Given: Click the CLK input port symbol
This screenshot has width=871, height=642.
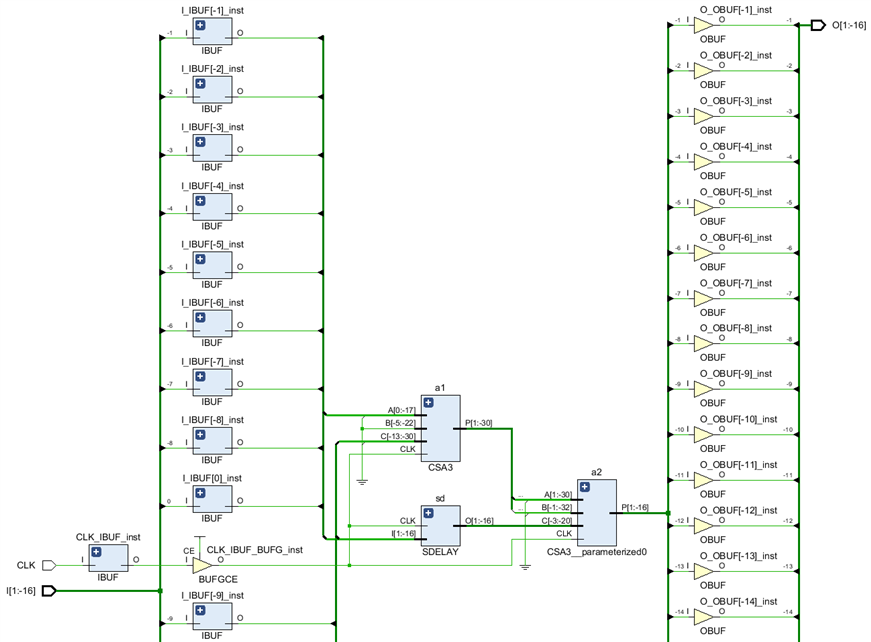Looking at the screenshot, I should (49, 565).
